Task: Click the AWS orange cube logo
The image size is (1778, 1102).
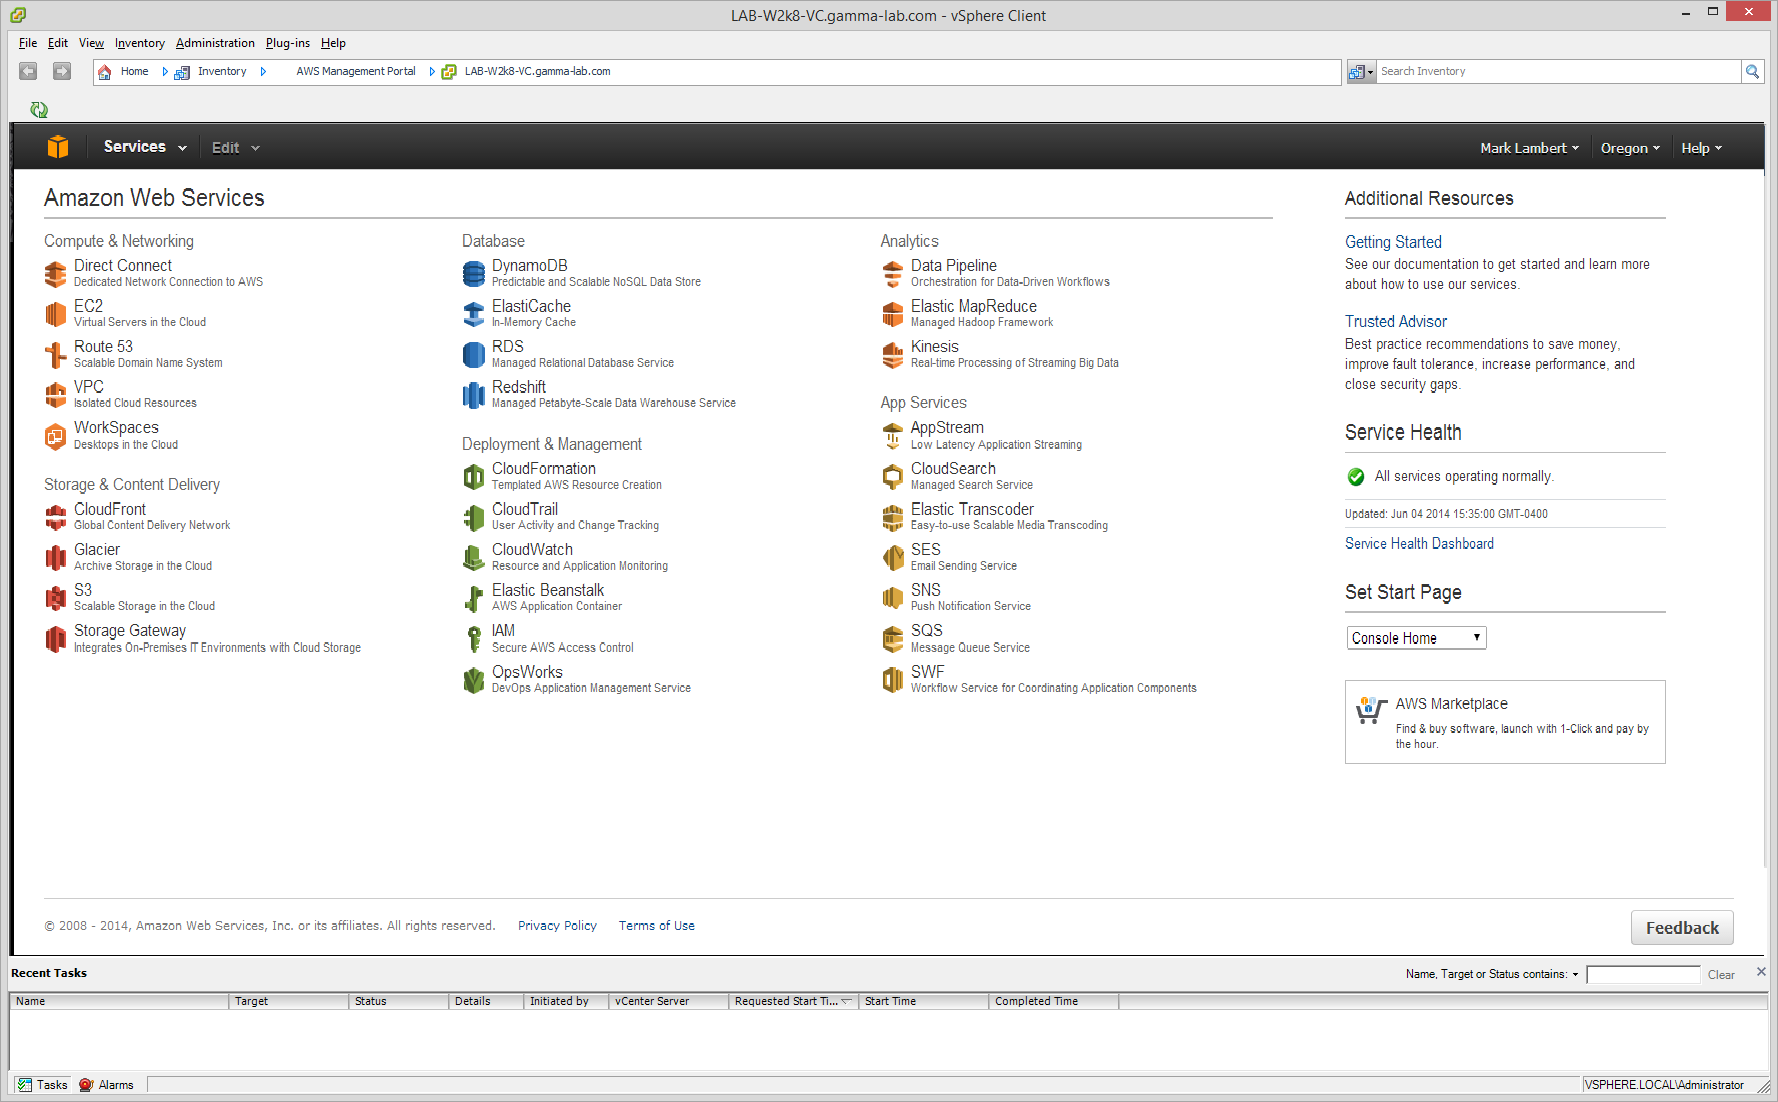Action: 58,147
